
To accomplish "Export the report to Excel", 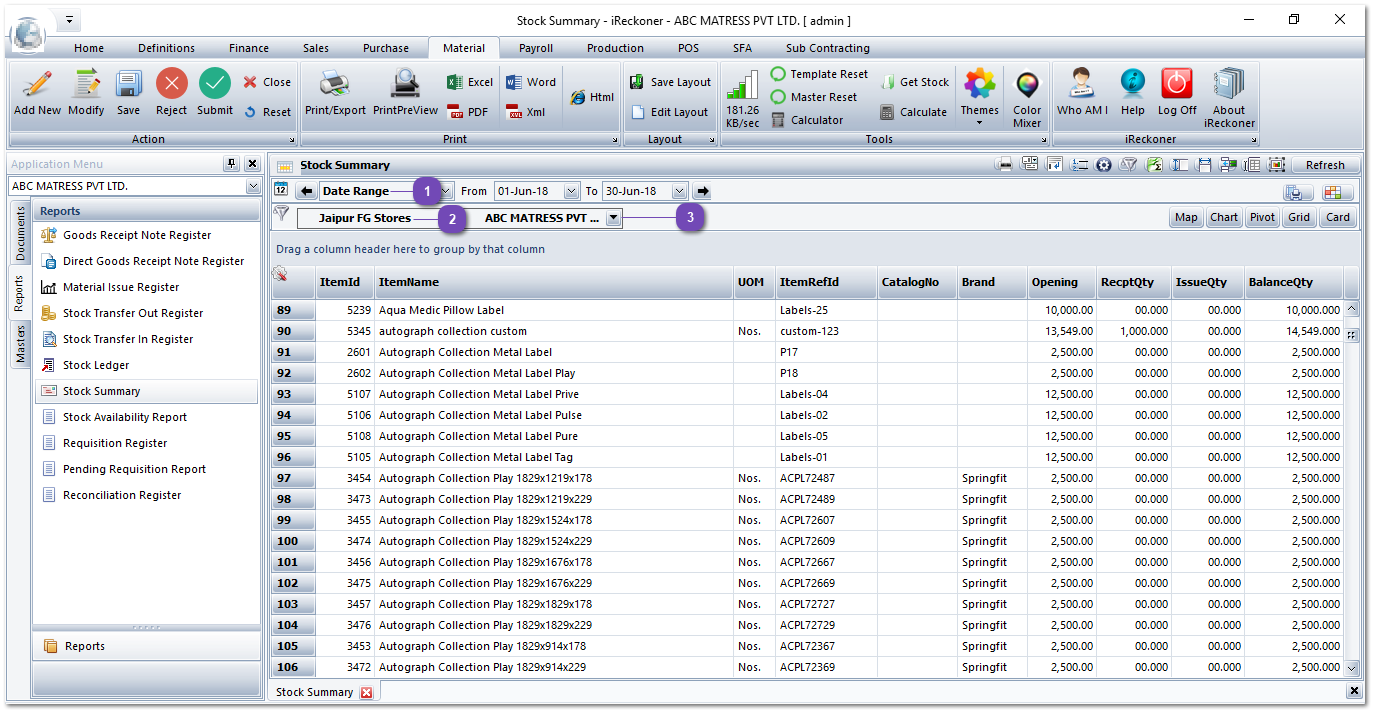I will point(470,82).
